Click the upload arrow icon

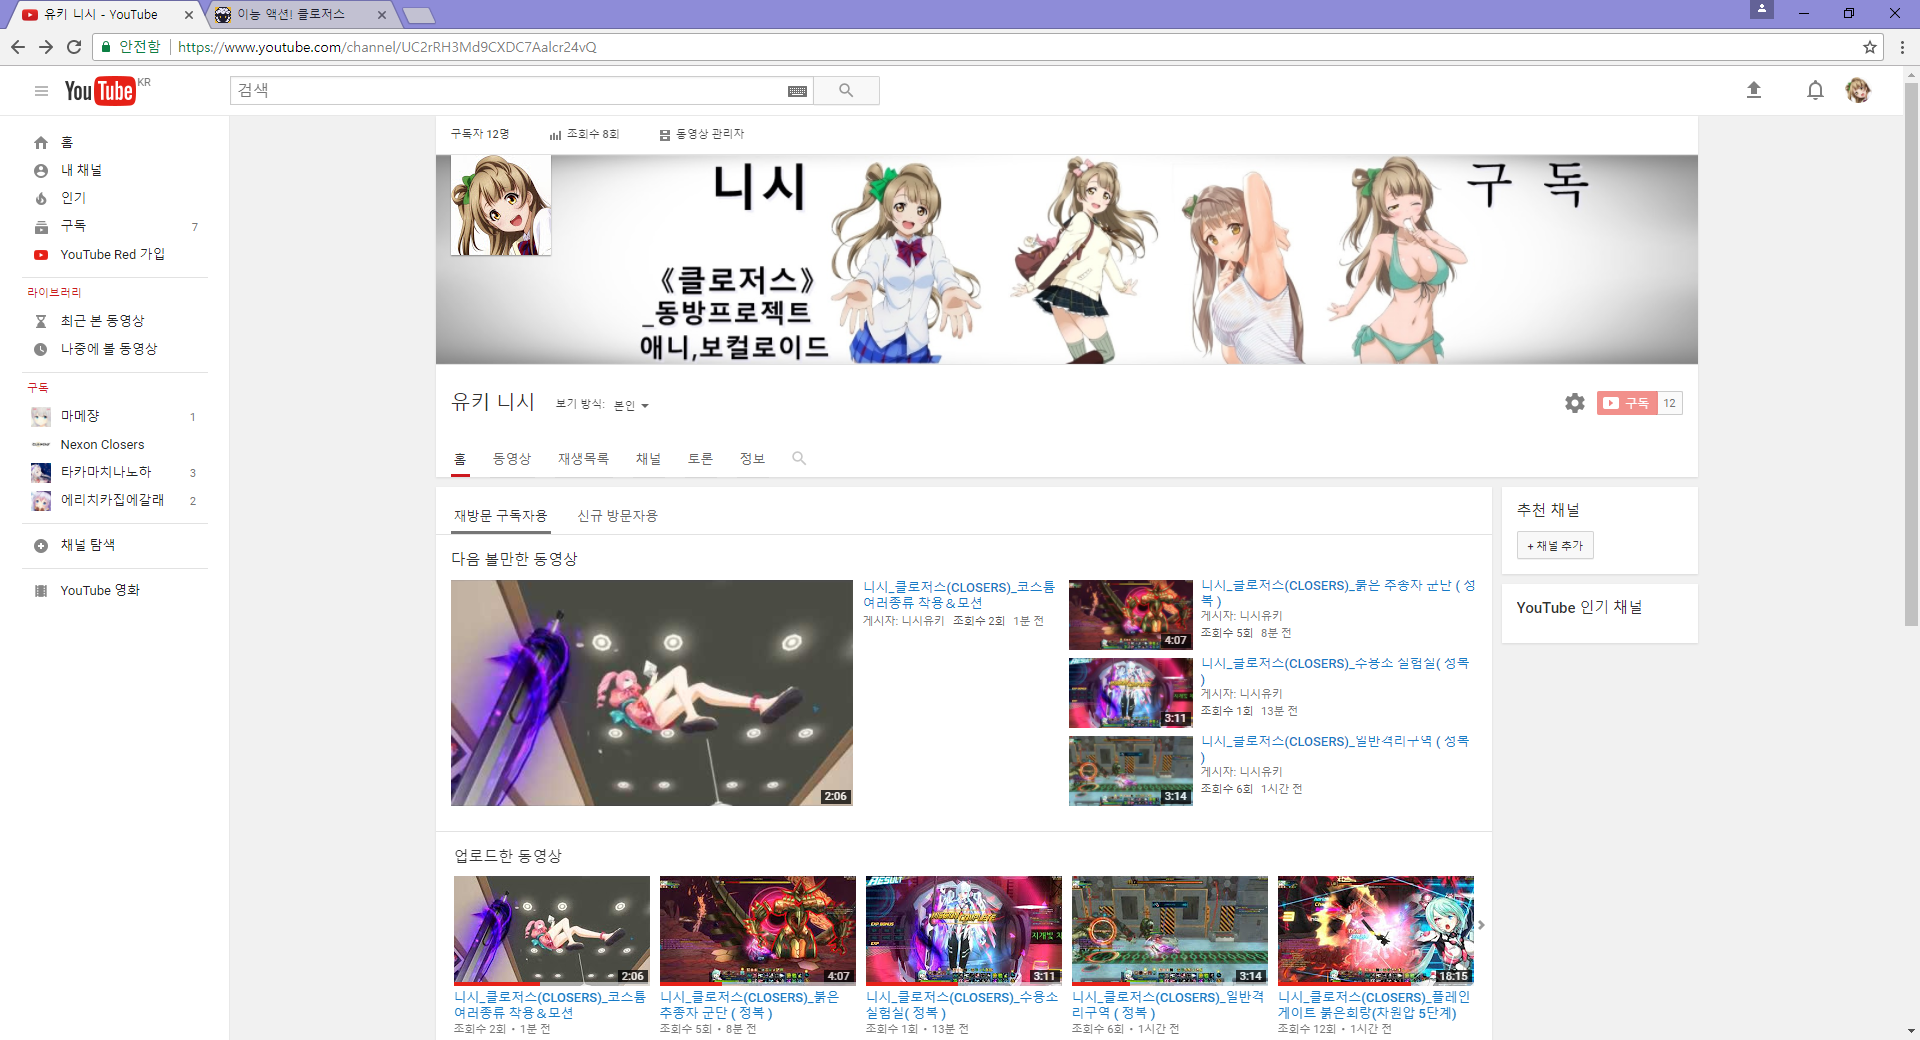tap(1753, 90)
